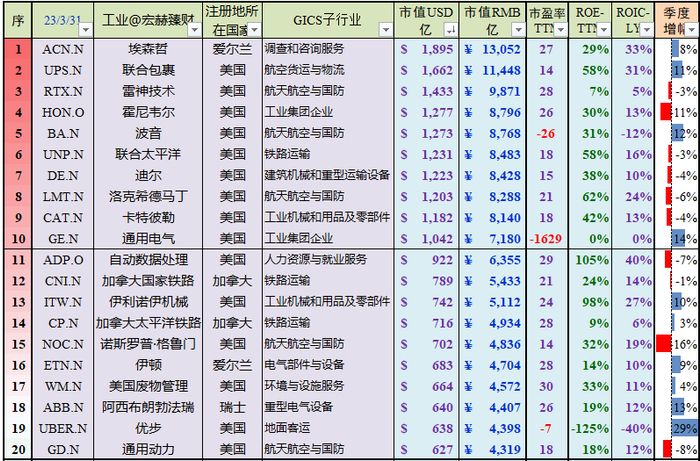Viewport: 700px width, 461px height.
Task: Select sequence number cell 20
Action: (18, 449)
